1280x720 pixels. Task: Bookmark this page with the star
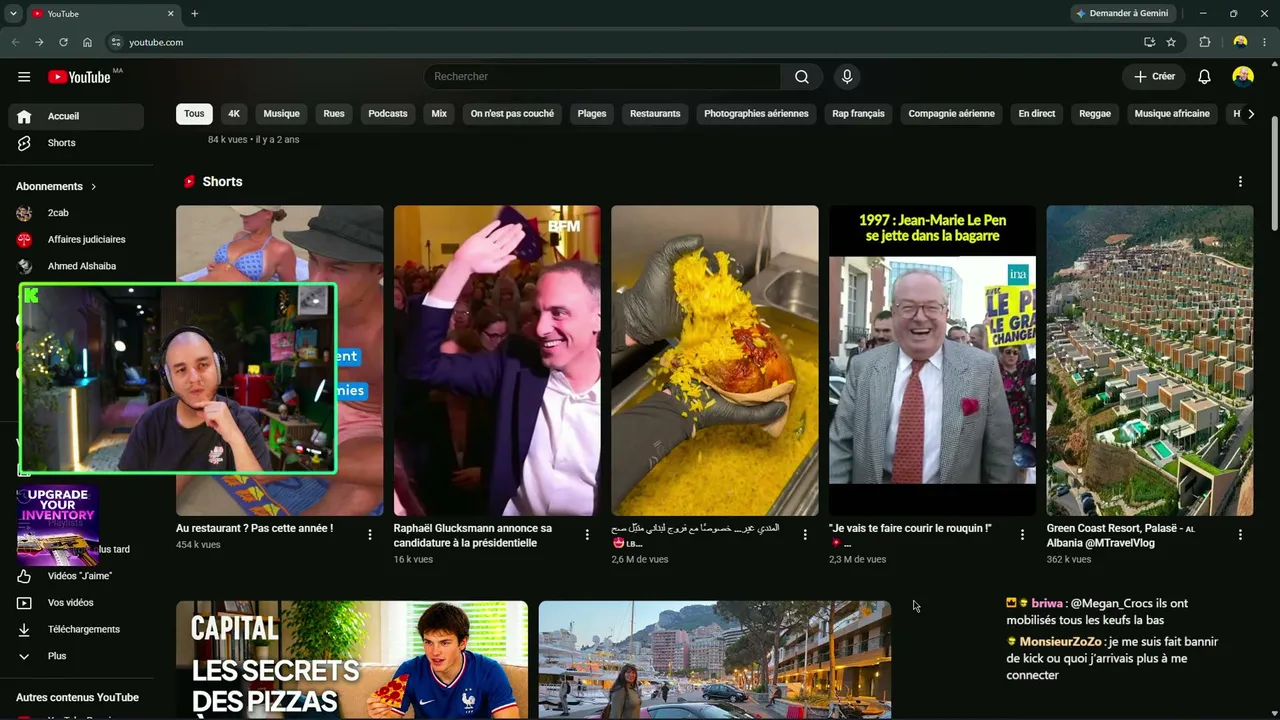click(1171, 42)
